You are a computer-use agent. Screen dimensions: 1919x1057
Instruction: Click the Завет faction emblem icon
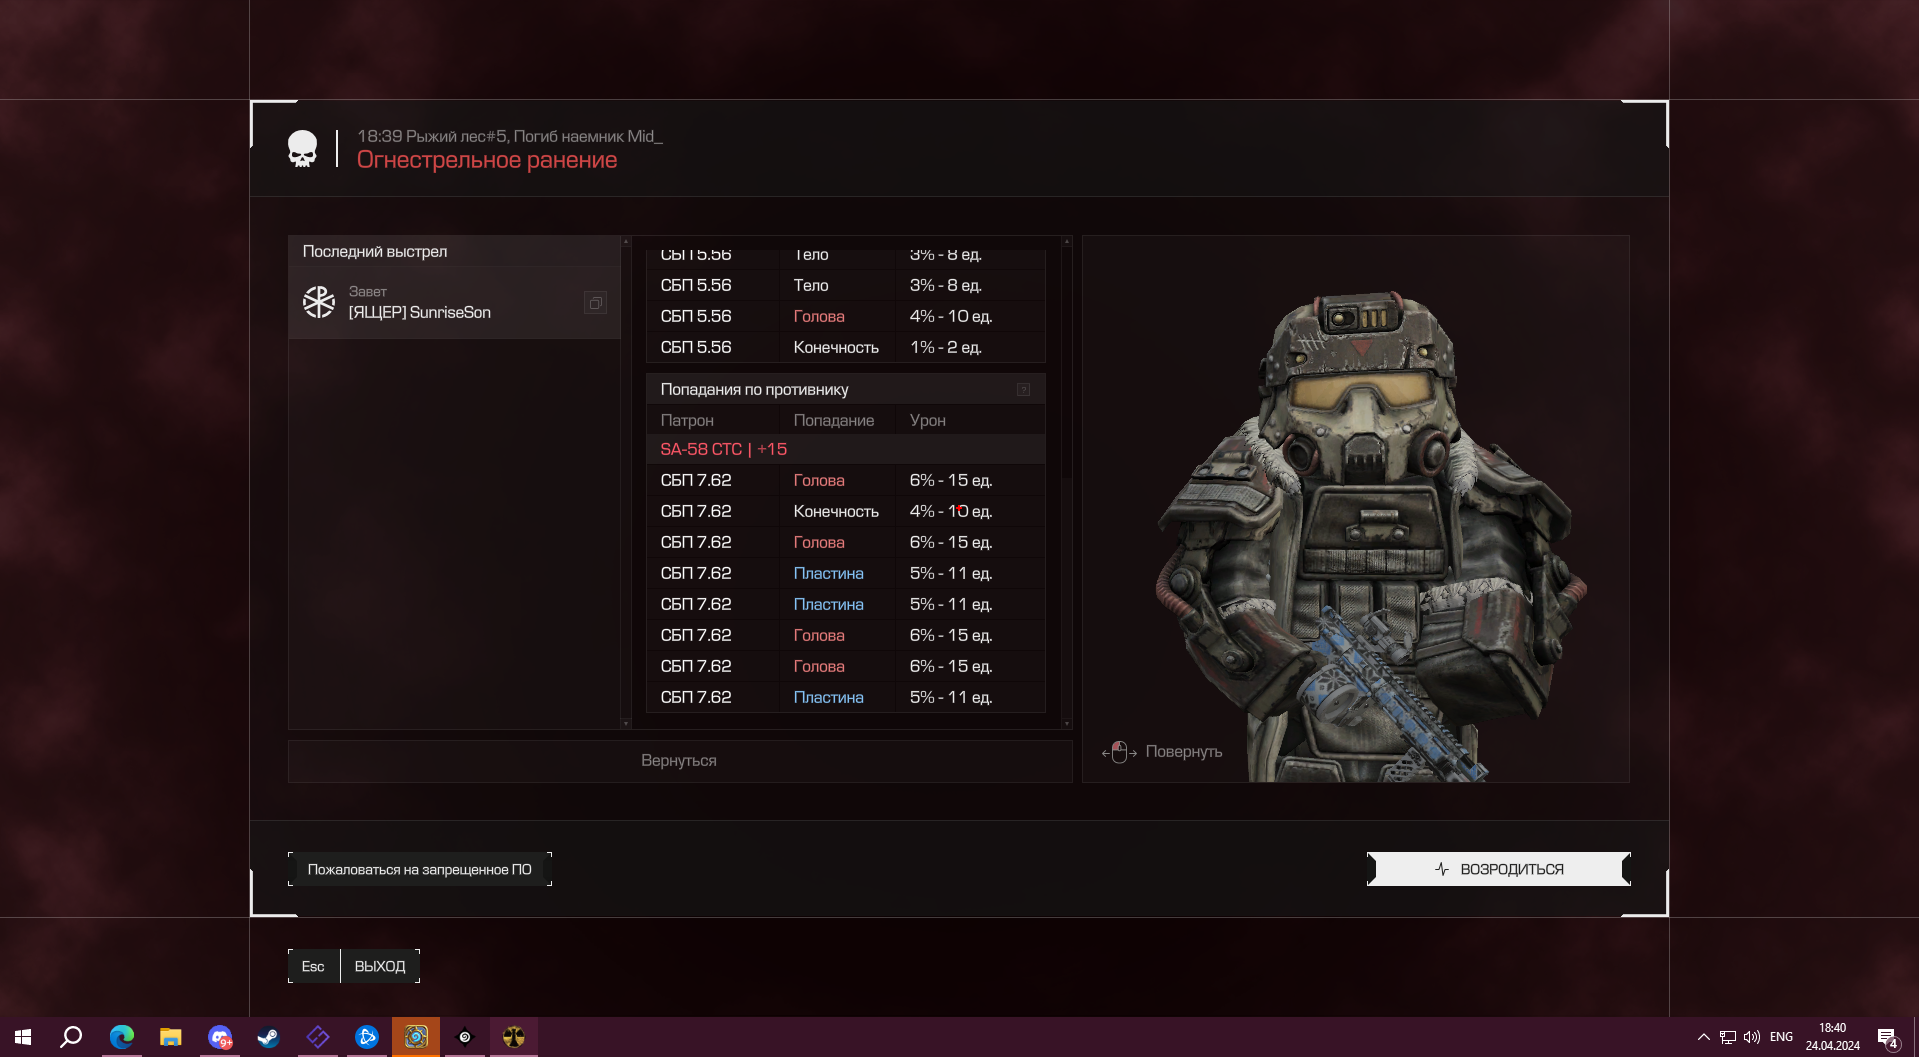coord(319,302)
